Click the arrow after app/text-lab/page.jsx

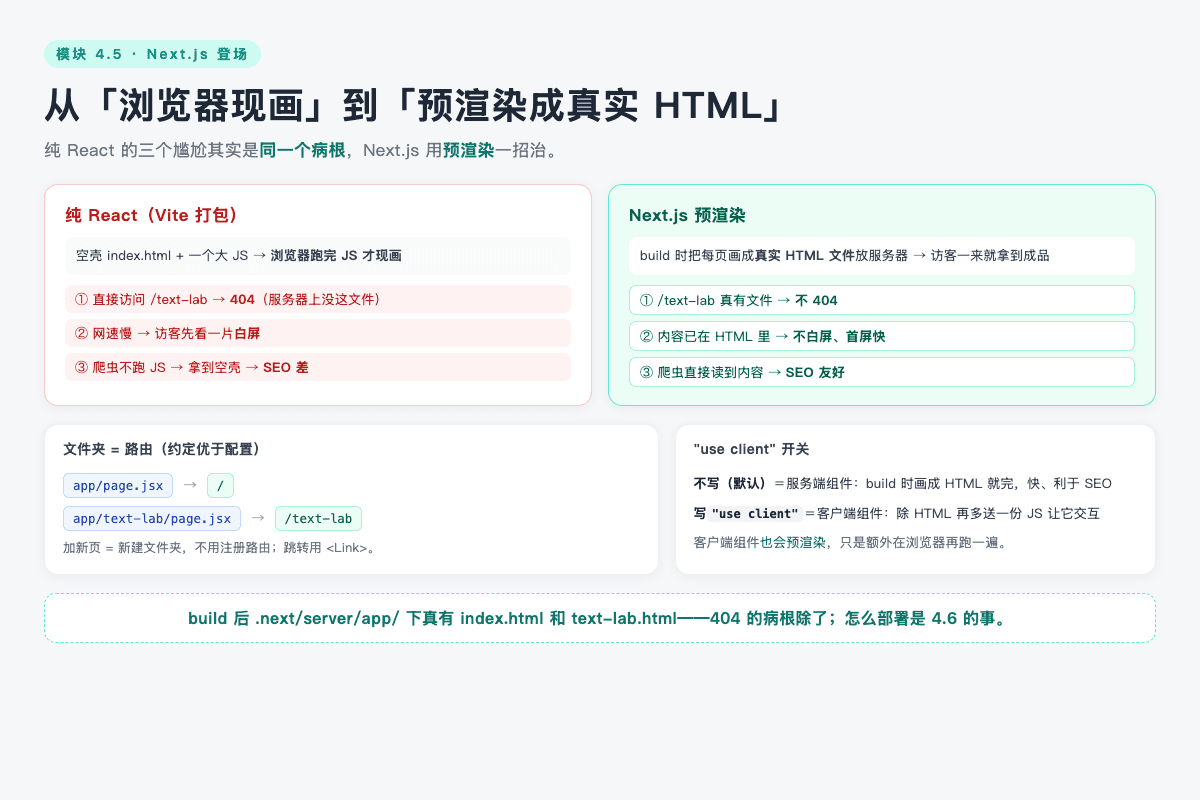click(x=258, y=518)
